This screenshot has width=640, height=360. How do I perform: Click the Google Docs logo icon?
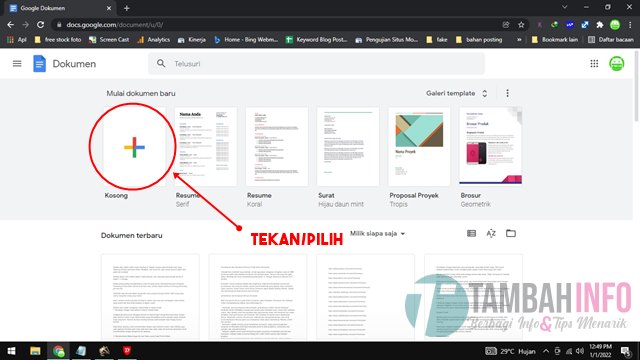(40, 64)
